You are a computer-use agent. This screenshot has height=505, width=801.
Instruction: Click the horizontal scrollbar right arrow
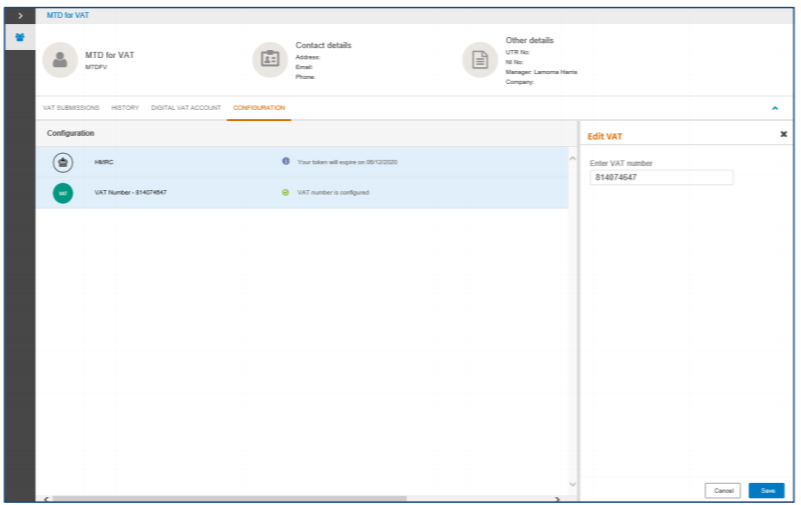[x=557, y=499]
